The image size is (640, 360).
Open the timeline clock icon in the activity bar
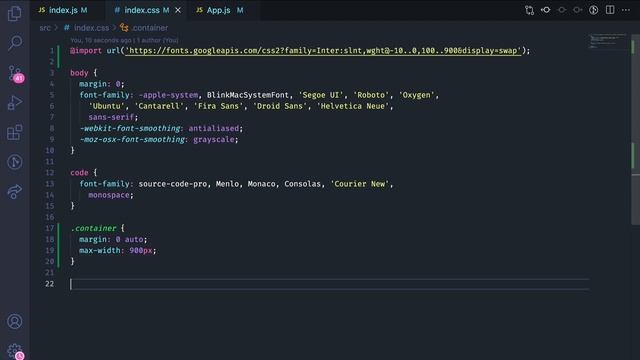point(15,162)
